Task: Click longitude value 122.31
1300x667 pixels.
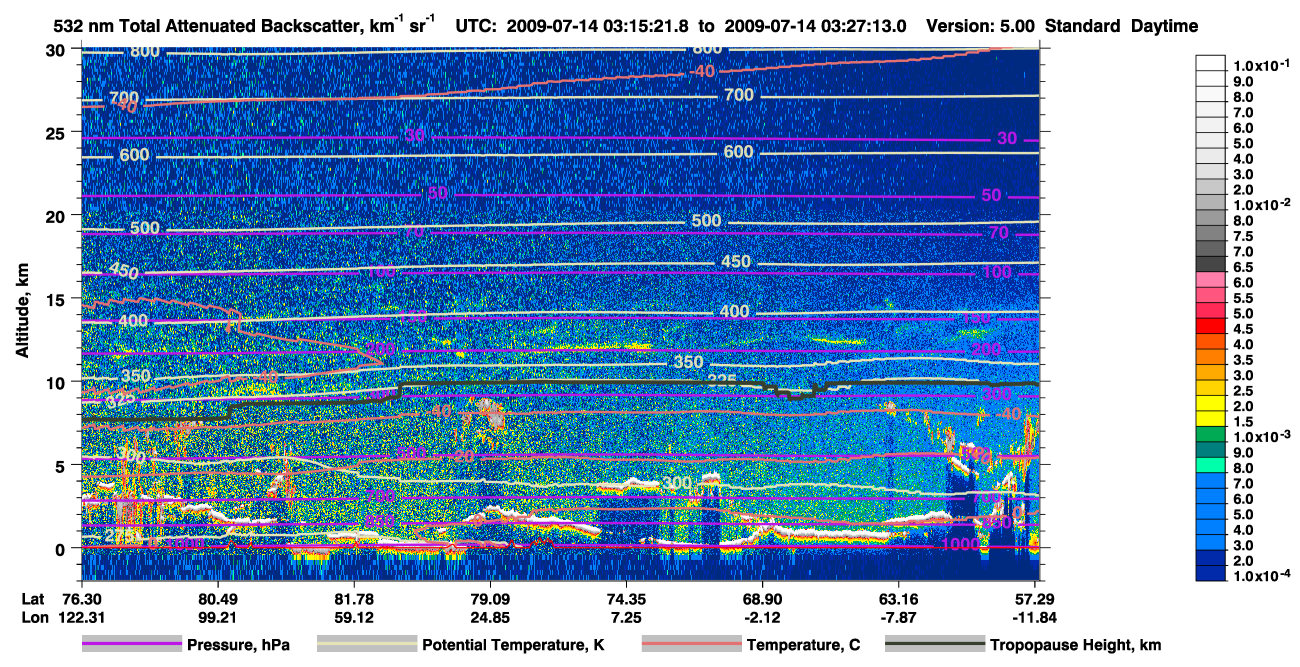Action: [81, 616]
